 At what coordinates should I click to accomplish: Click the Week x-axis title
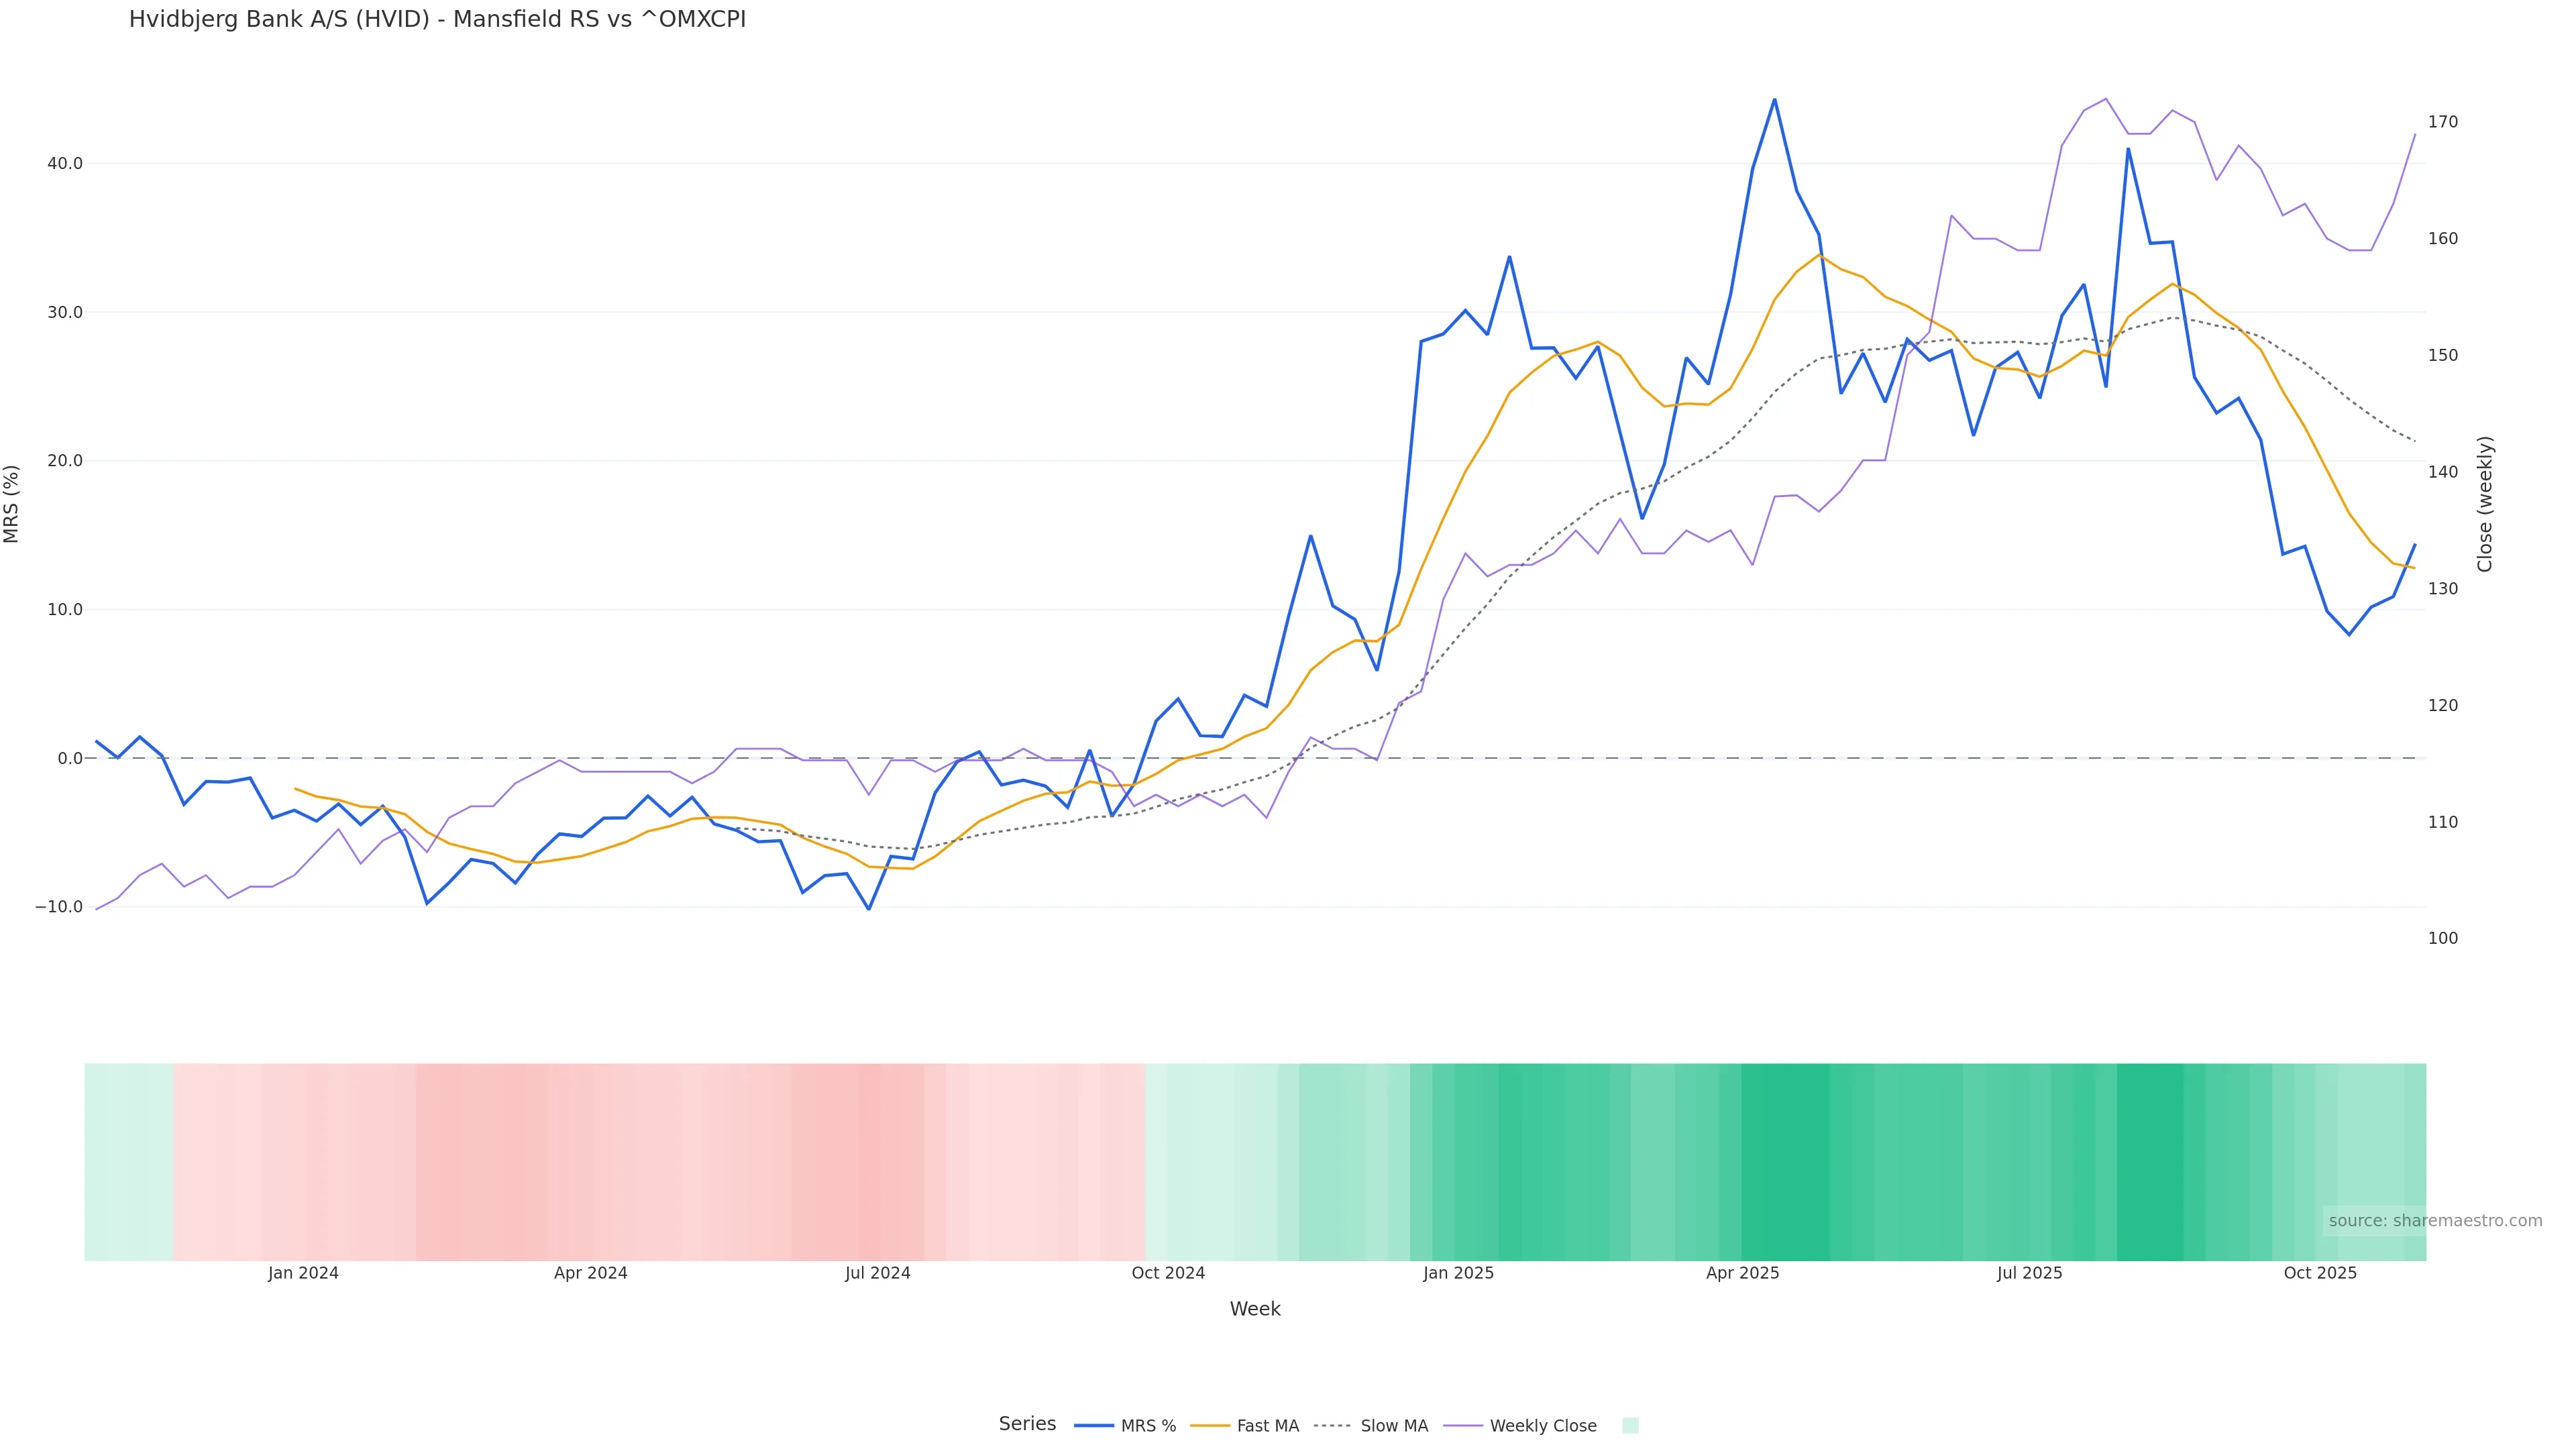1255,1309
